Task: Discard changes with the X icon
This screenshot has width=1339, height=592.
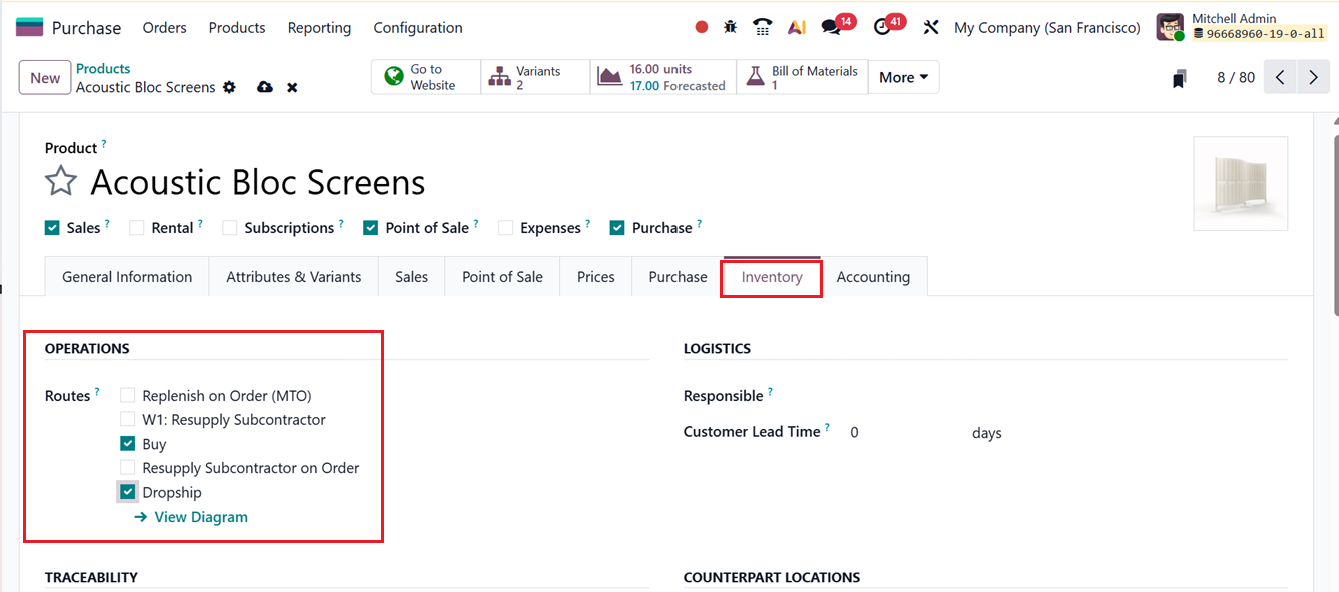Action: 292,88
